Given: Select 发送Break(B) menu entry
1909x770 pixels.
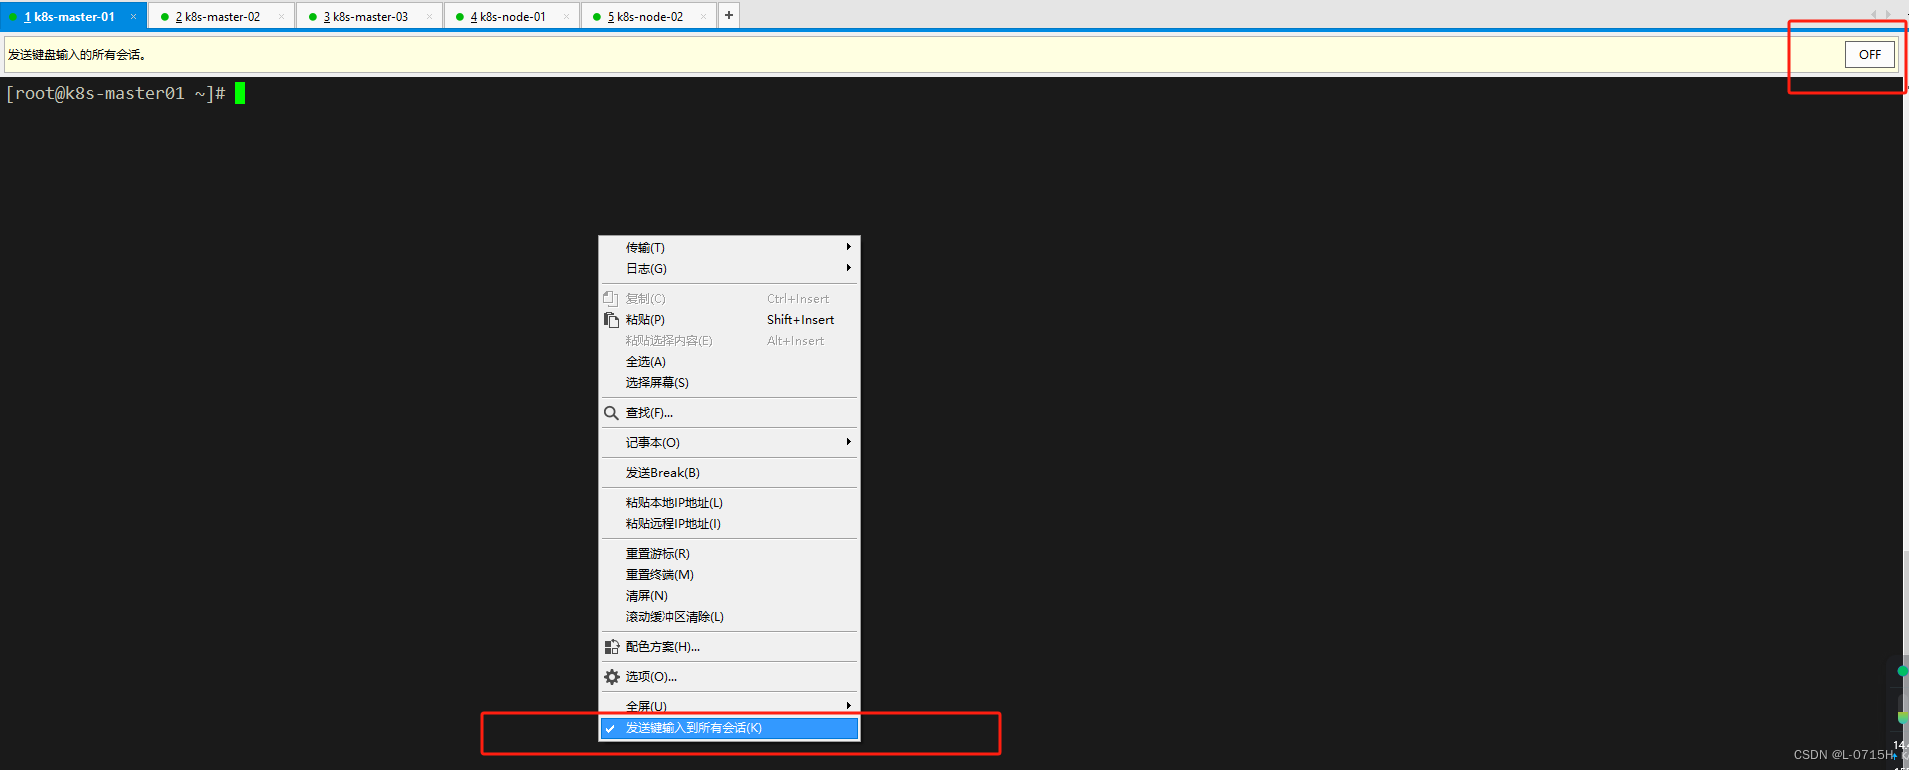Looking at the screenshot, I should [x=729, y=473].
